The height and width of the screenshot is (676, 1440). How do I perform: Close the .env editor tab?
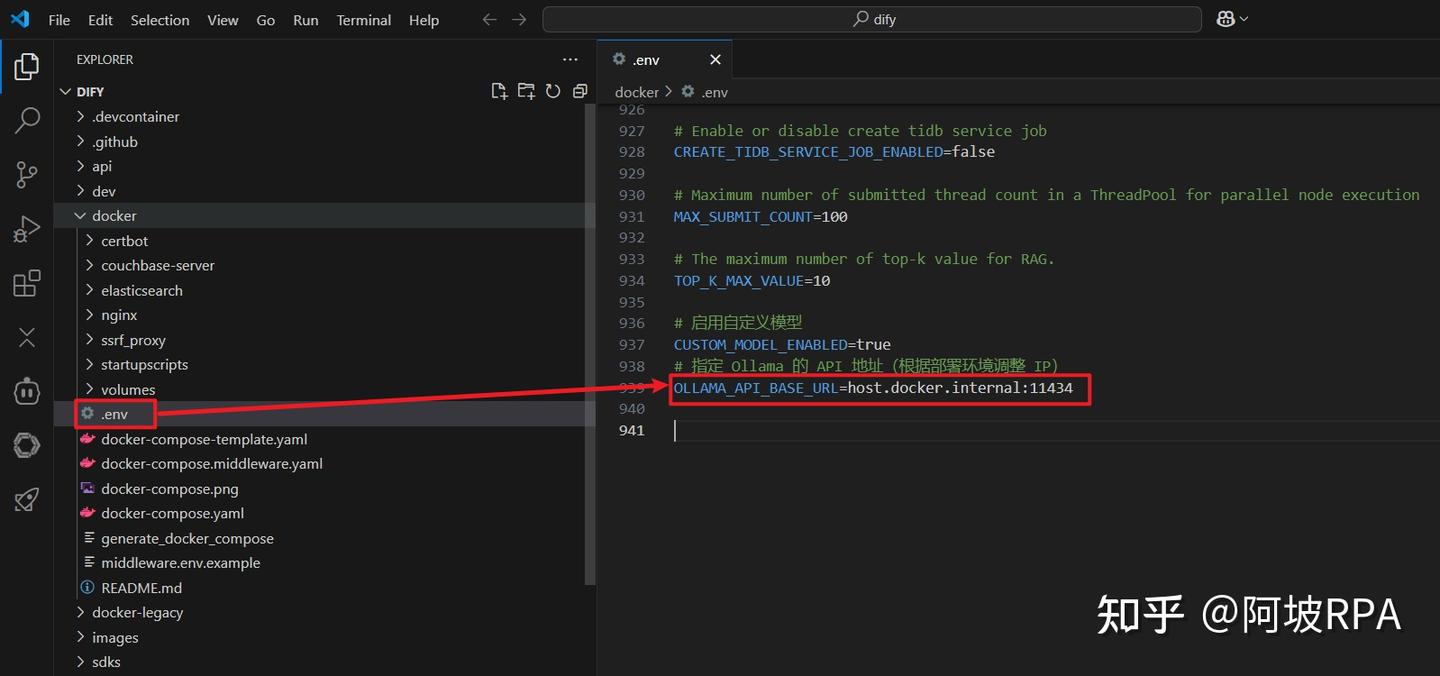(715, 60)
